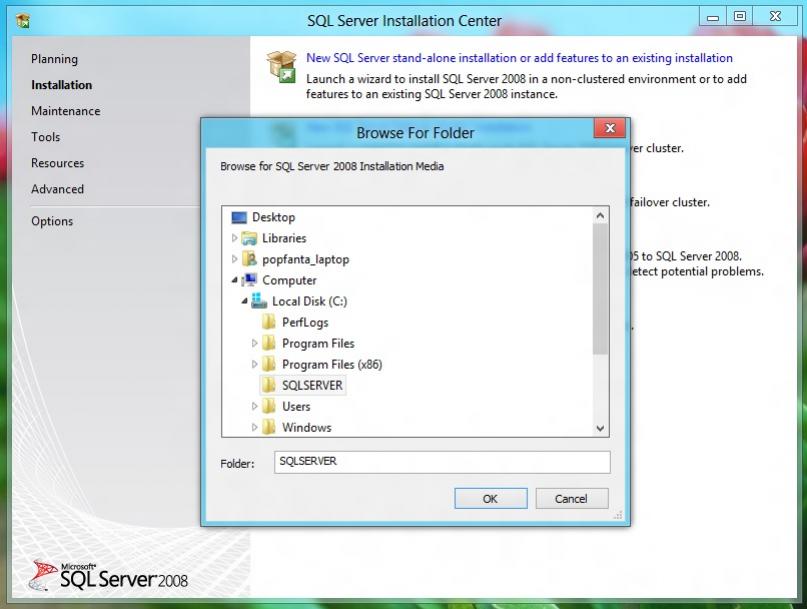Viewport: 807px width, 609px height.
Task: Expand the Program Files (x86) folder node
Action: [x=254, y=364]
